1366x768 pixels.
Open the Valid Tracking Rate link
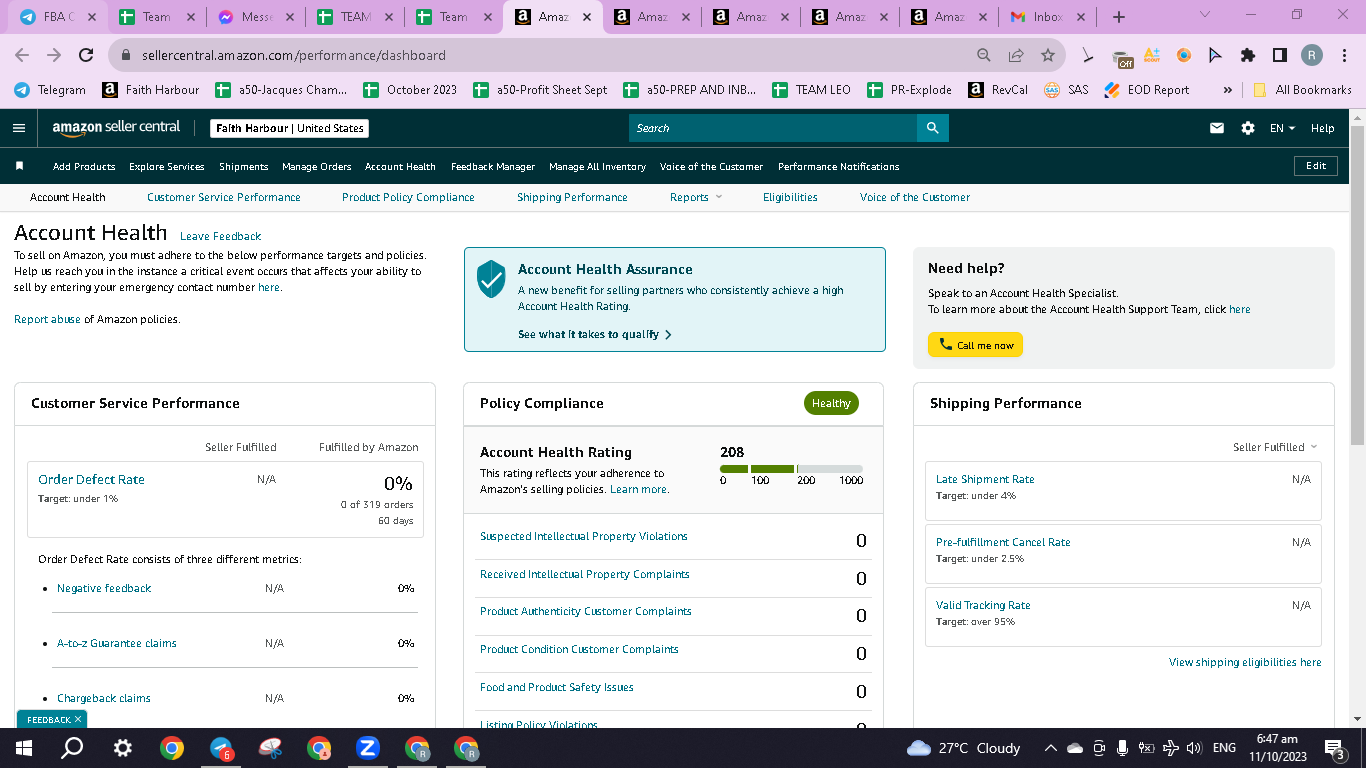983,605
